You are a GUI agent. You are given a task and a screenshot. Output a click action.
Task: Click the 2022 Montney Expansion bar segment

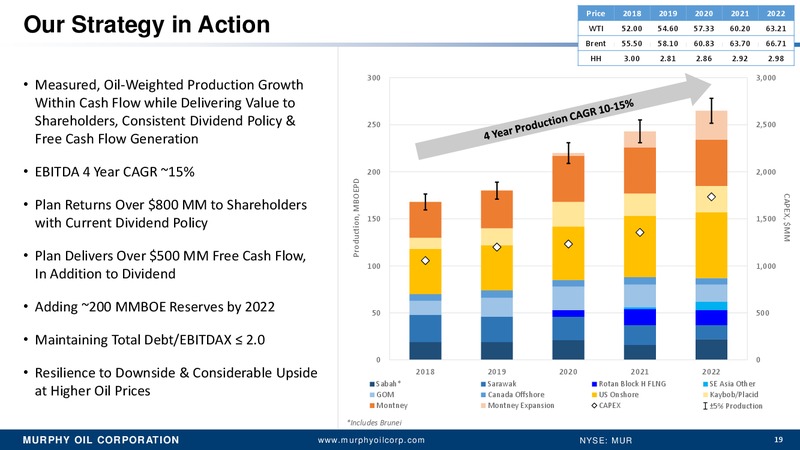click(711, 126)
